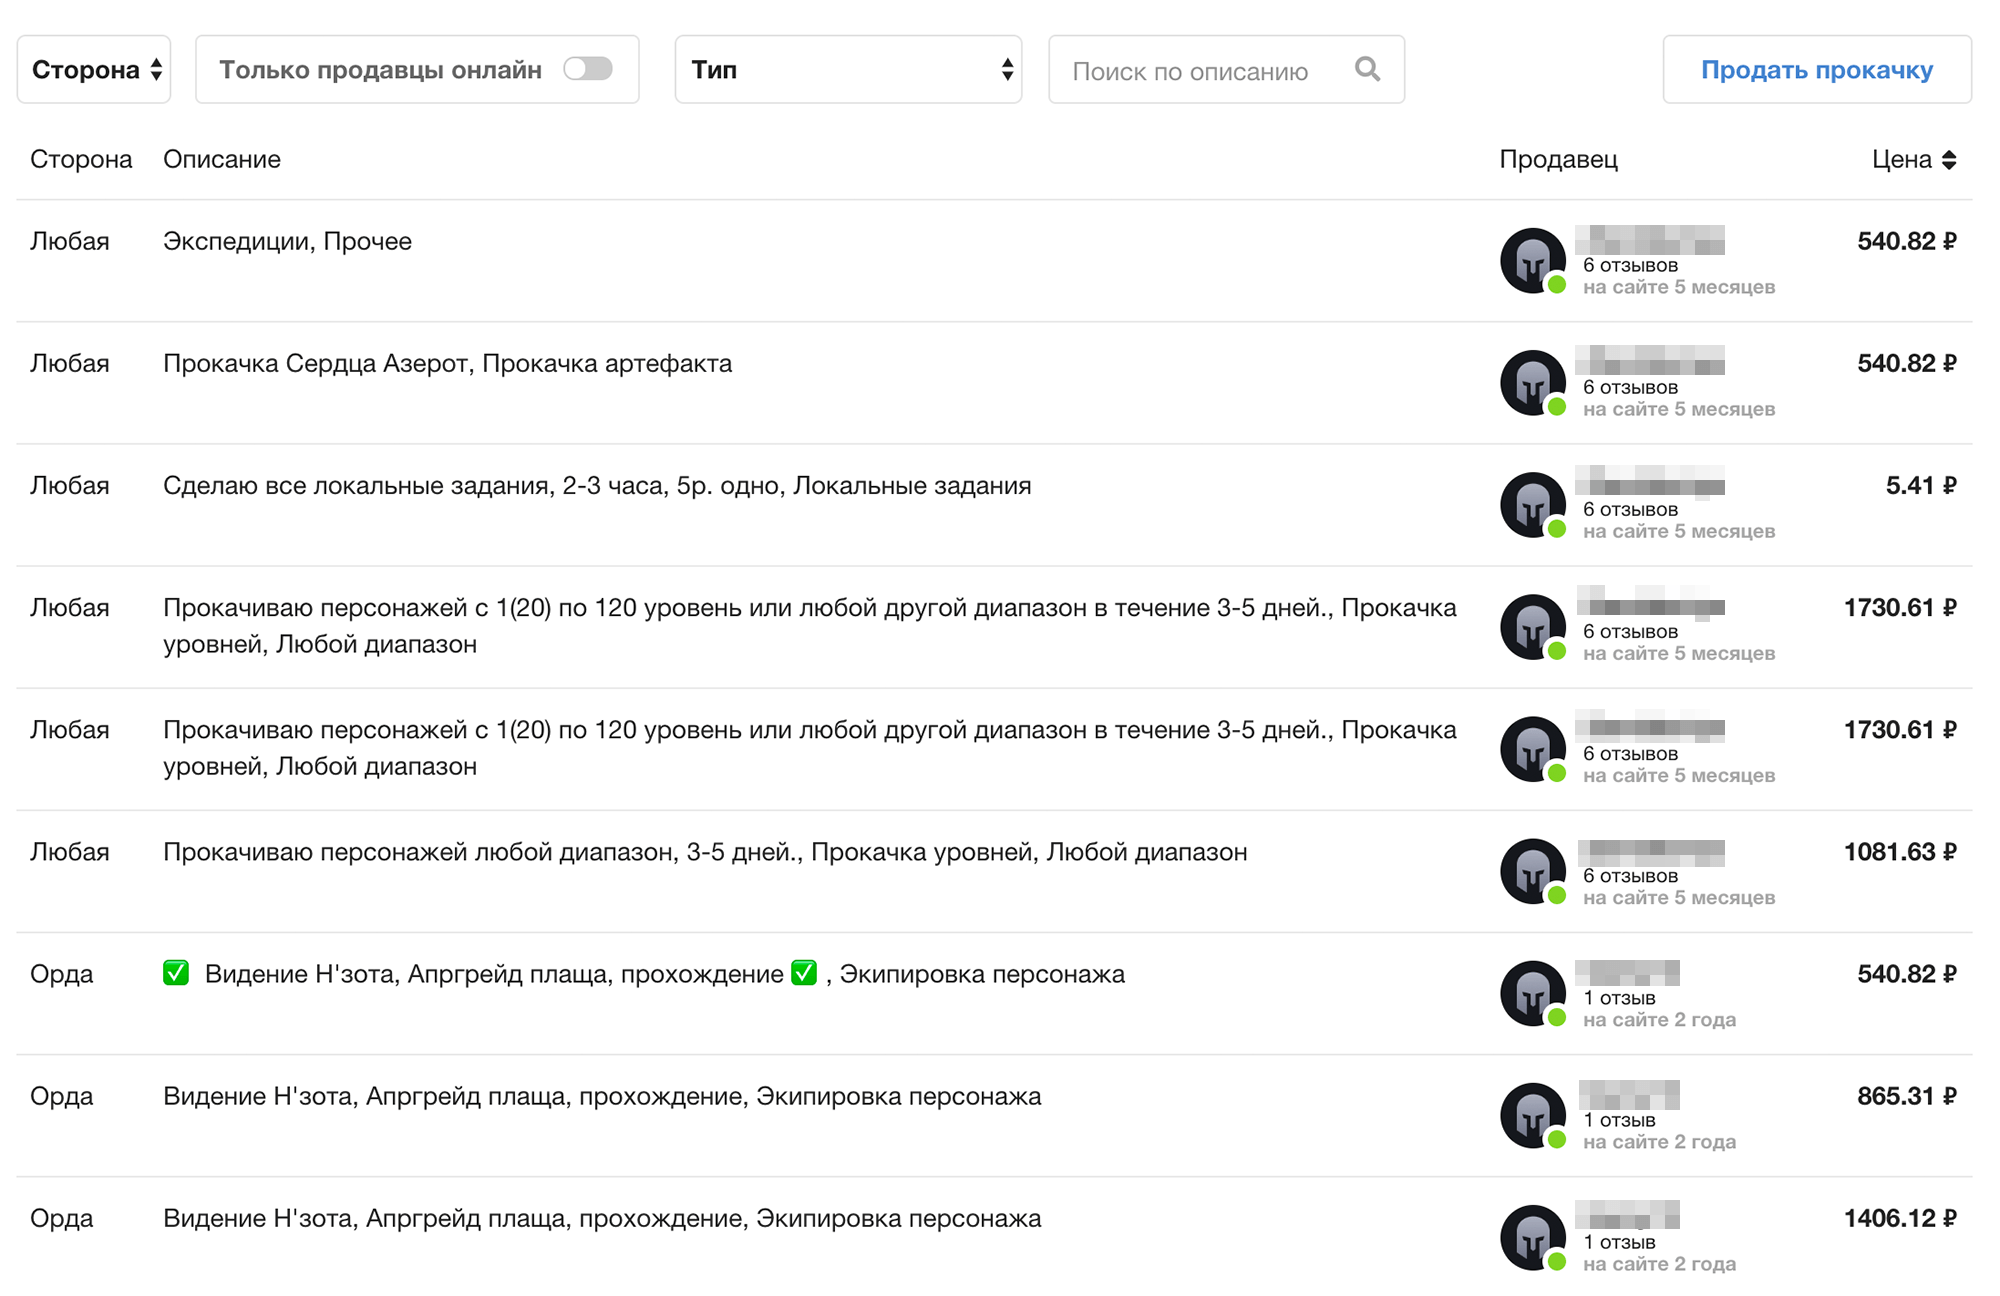Click Орда in Экипировка 540.82 ₽ row

pos(61,974)
